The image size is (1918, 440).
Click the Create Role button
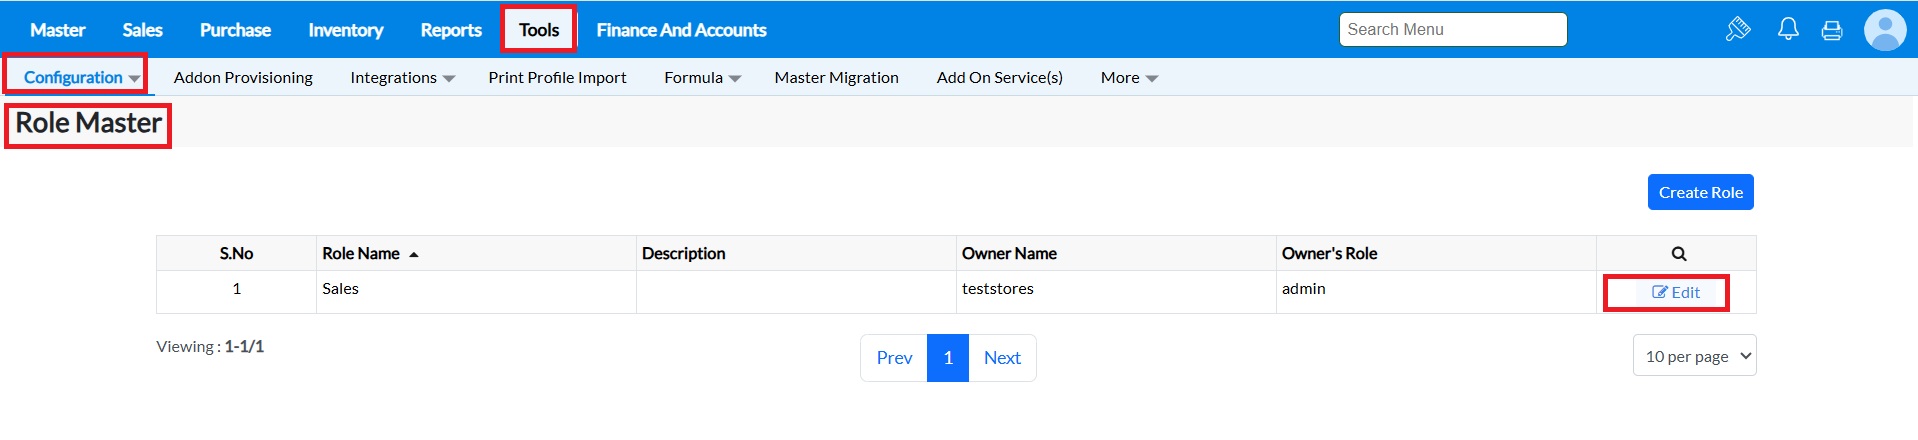[1700, 192]
